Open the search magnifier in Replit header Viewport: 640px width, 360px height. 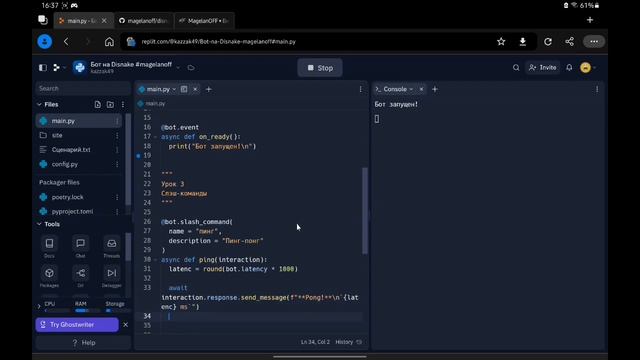[x=516, y=68]
